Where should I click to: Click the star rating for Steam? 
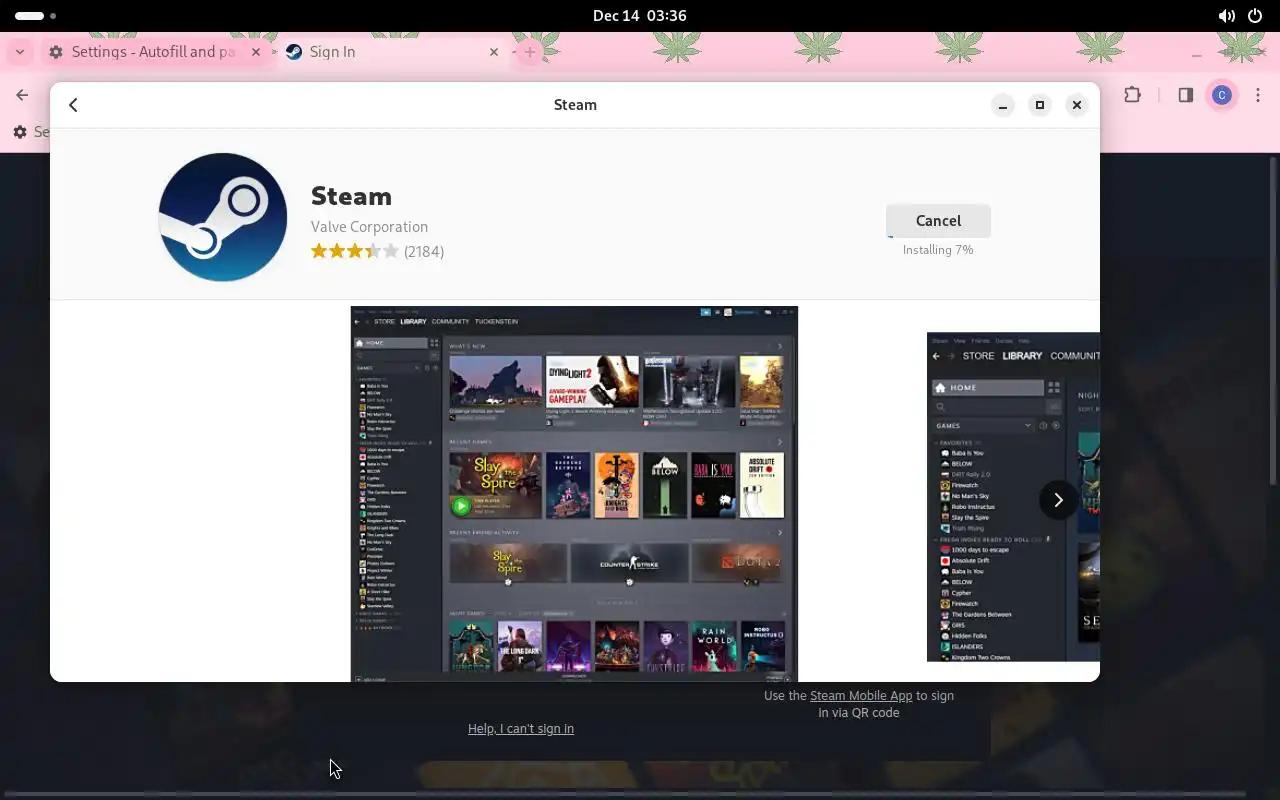354,251
